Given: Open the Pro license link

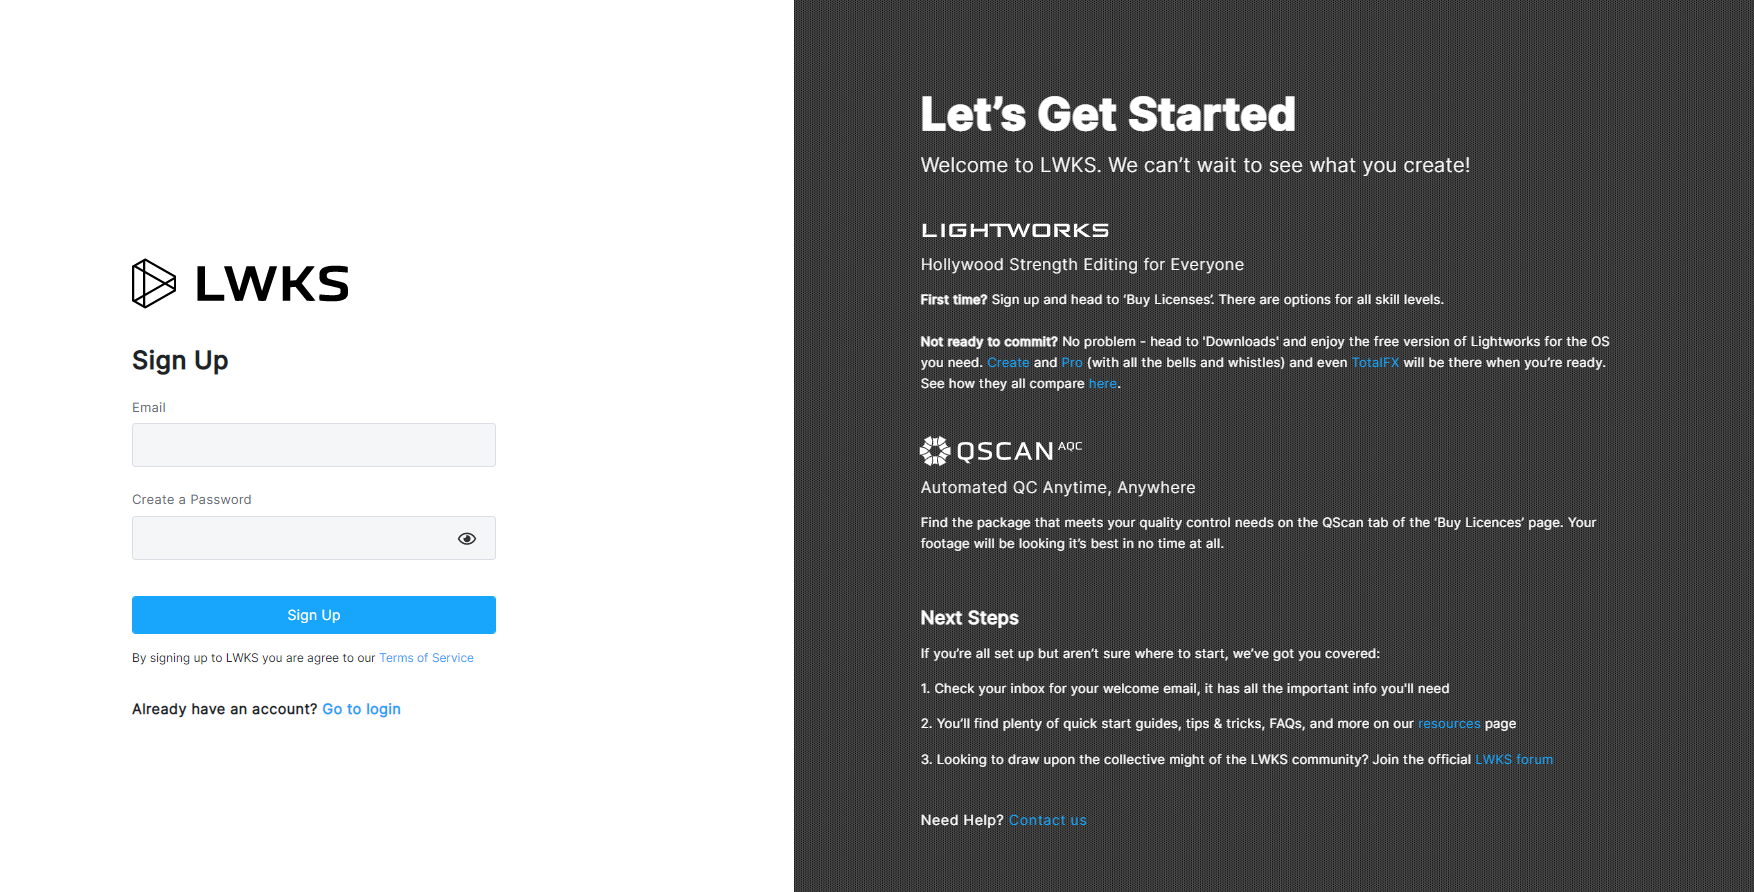Looking at the screenshot, I should coord(1072,363).
